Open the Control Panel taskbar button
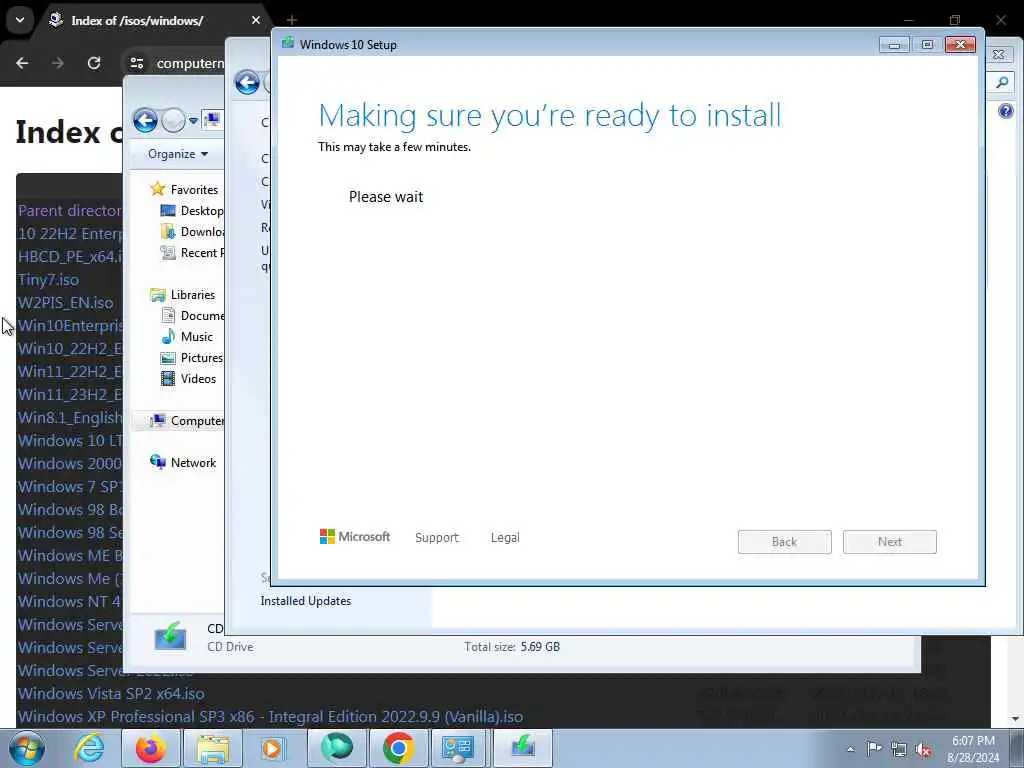 458,748
